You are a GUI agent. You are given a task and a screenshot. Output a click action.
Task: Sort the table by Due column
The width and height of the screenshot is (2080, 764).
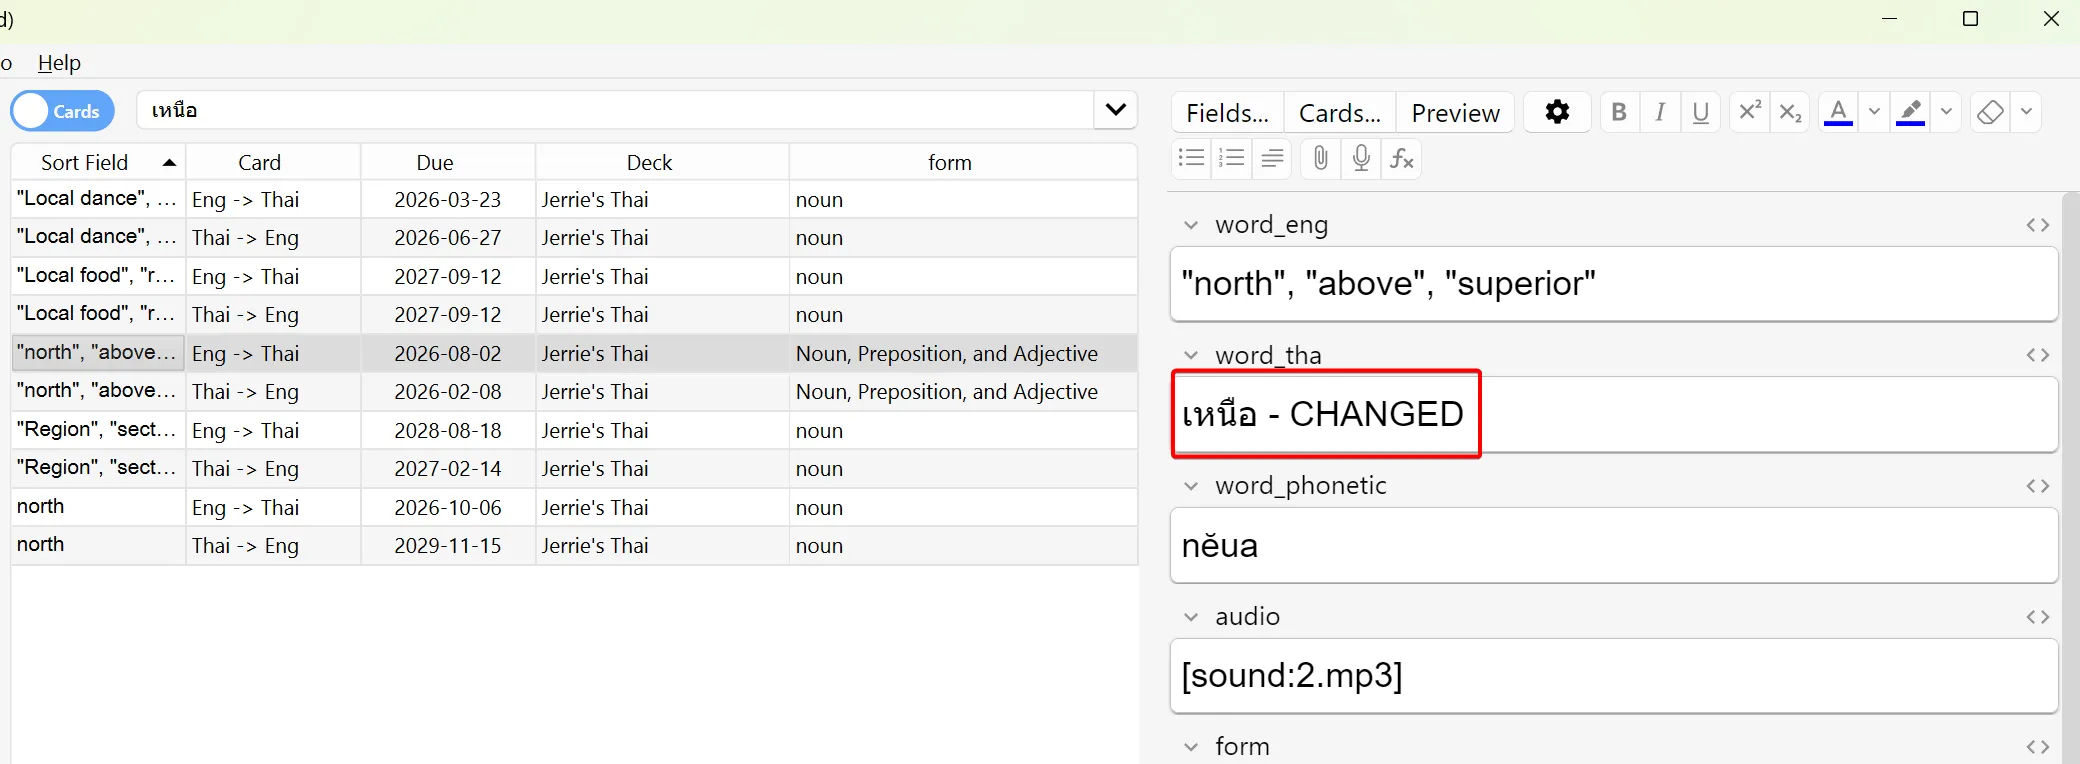tap(435, 162)
